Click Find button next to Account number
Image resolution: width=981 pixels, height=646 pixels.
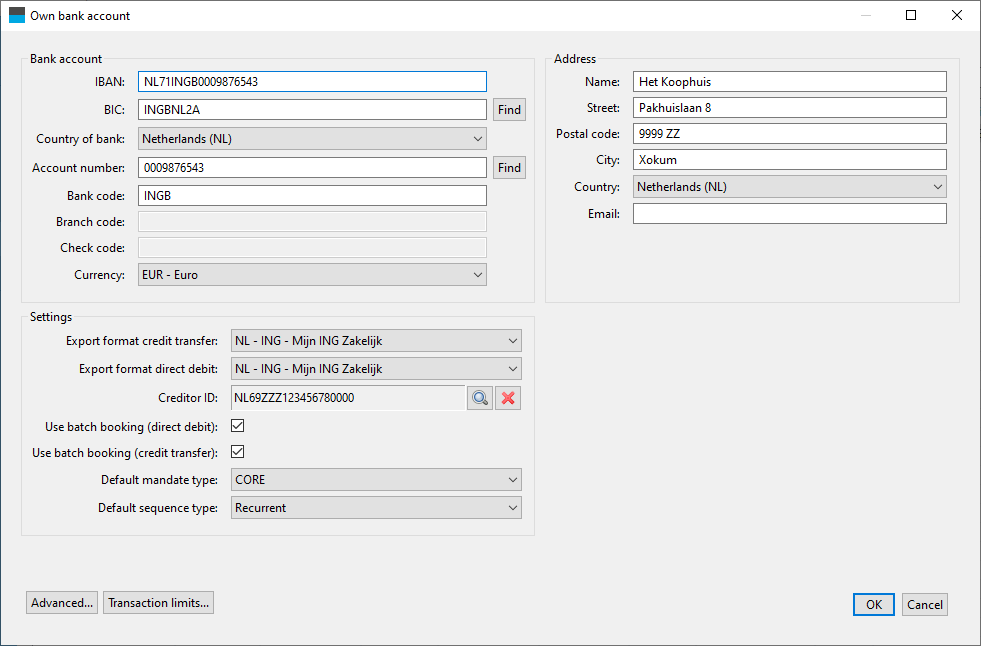point(509,168)
